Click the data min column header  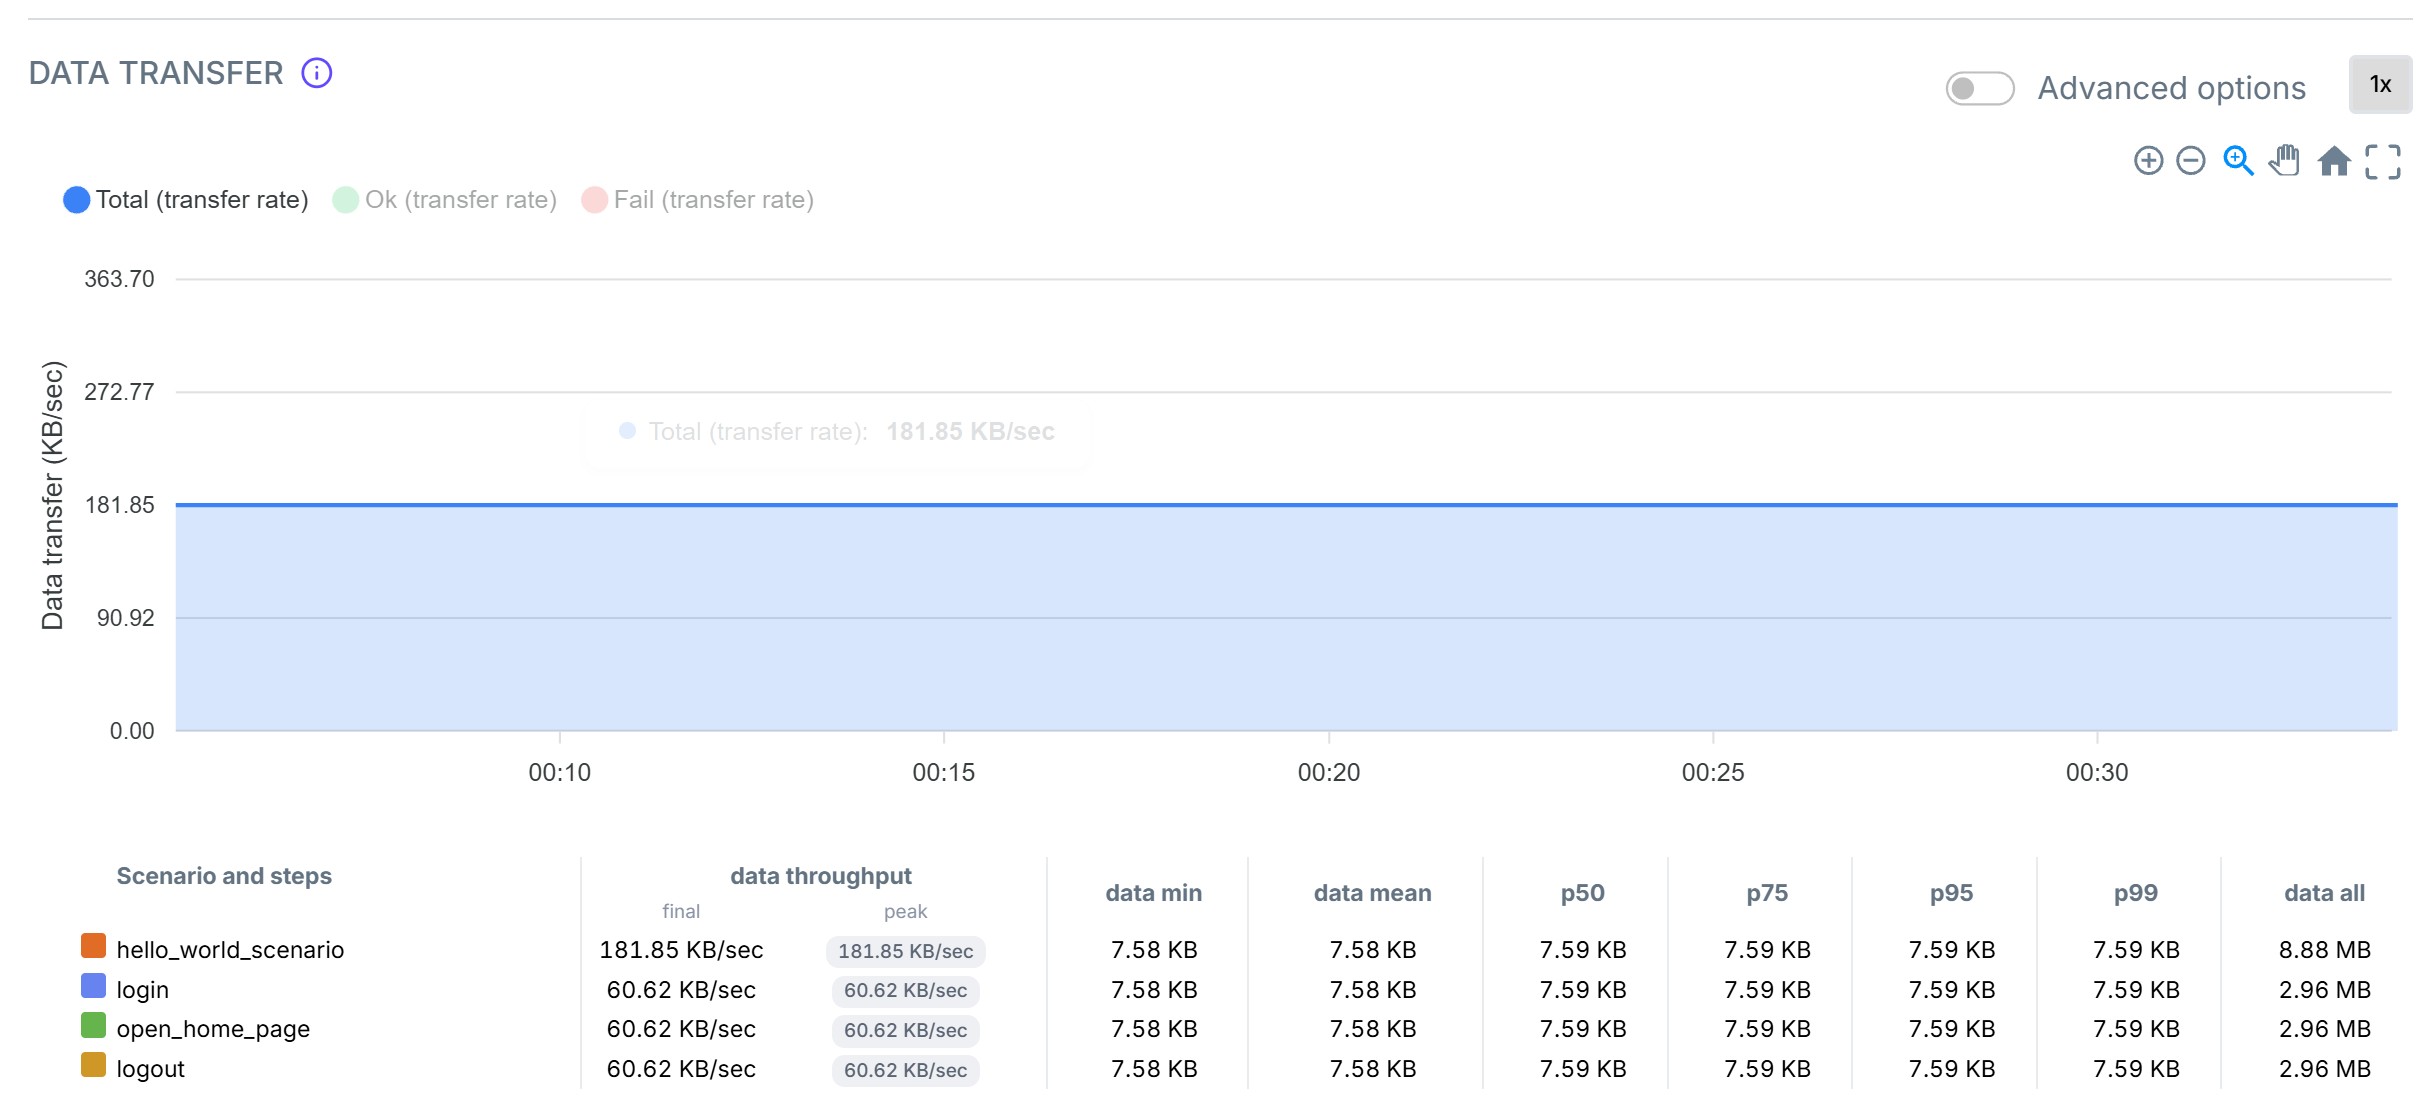click(1153, 893)
